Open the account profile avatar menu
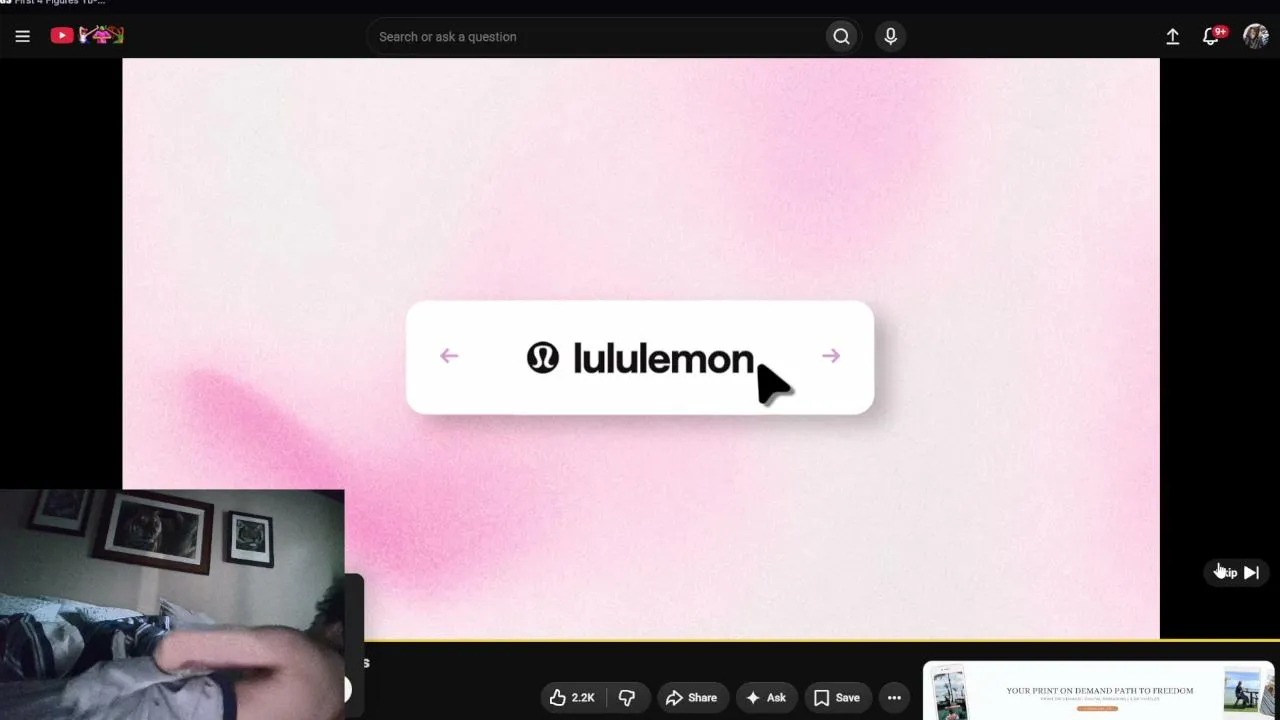This screenshot has width=1280, height=720. coord(1255,37)
